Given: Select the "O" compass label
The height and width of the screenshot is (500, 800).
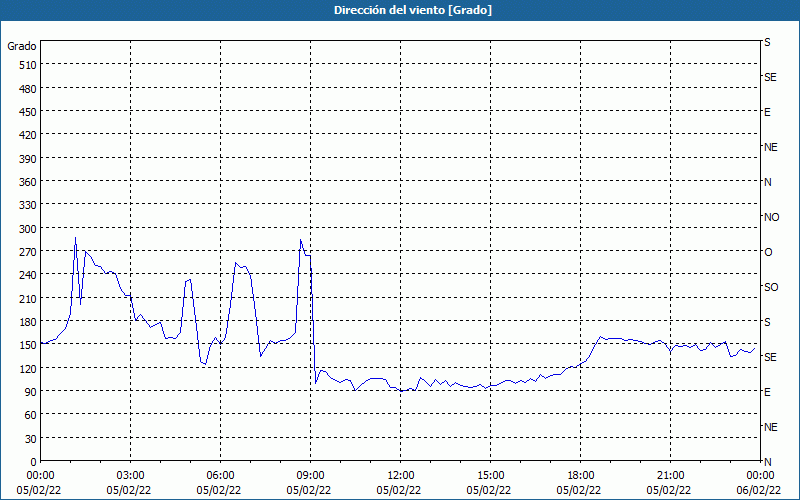Looking at the screenshot, I should coord(768,252).
